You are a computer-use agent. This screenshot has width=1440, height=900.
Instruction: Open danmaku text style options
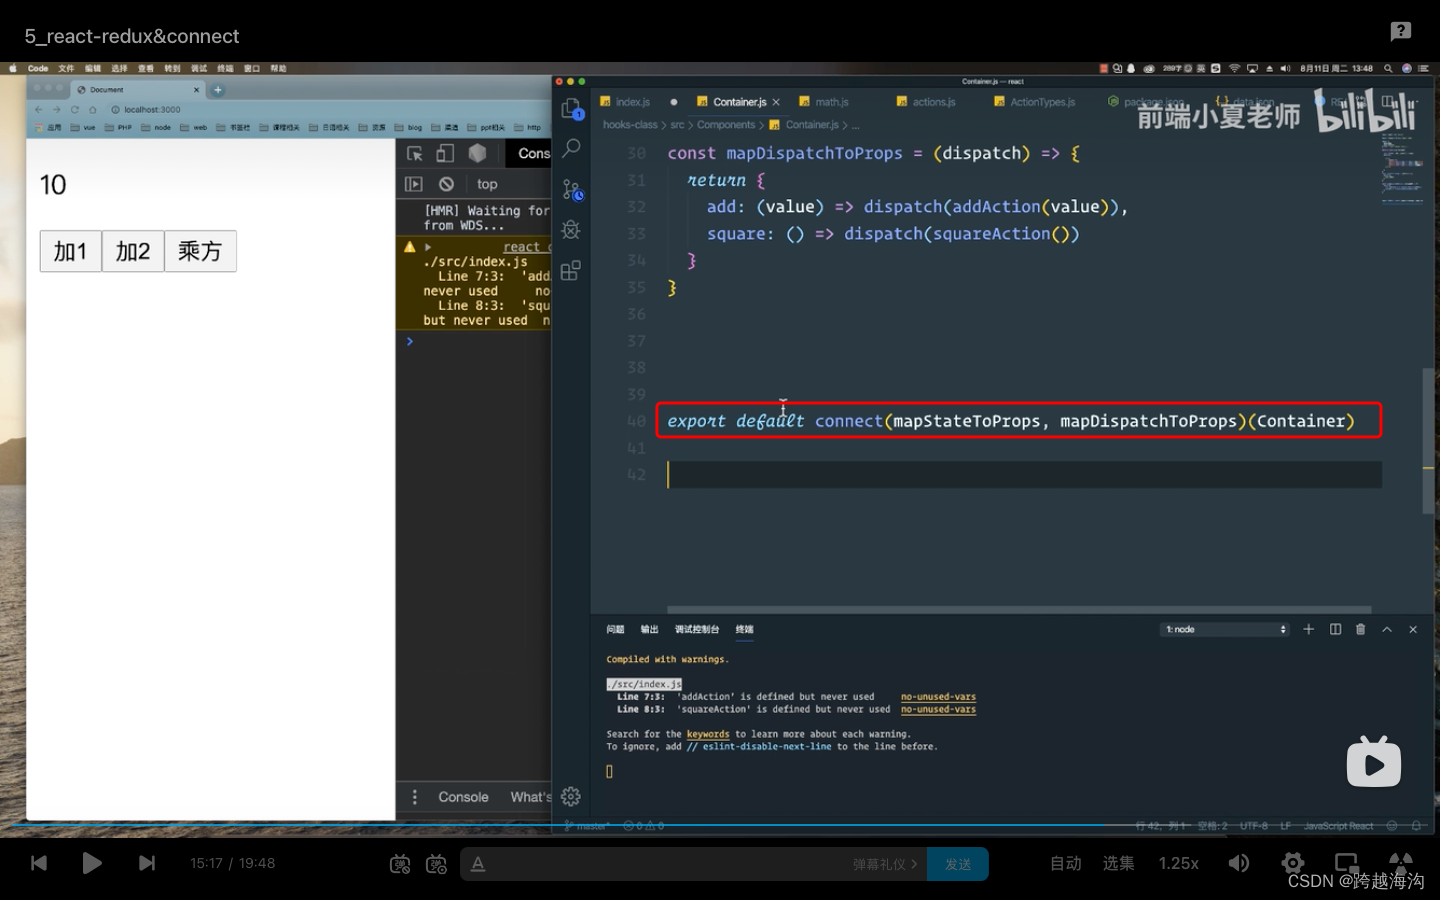tap(478, 864)
